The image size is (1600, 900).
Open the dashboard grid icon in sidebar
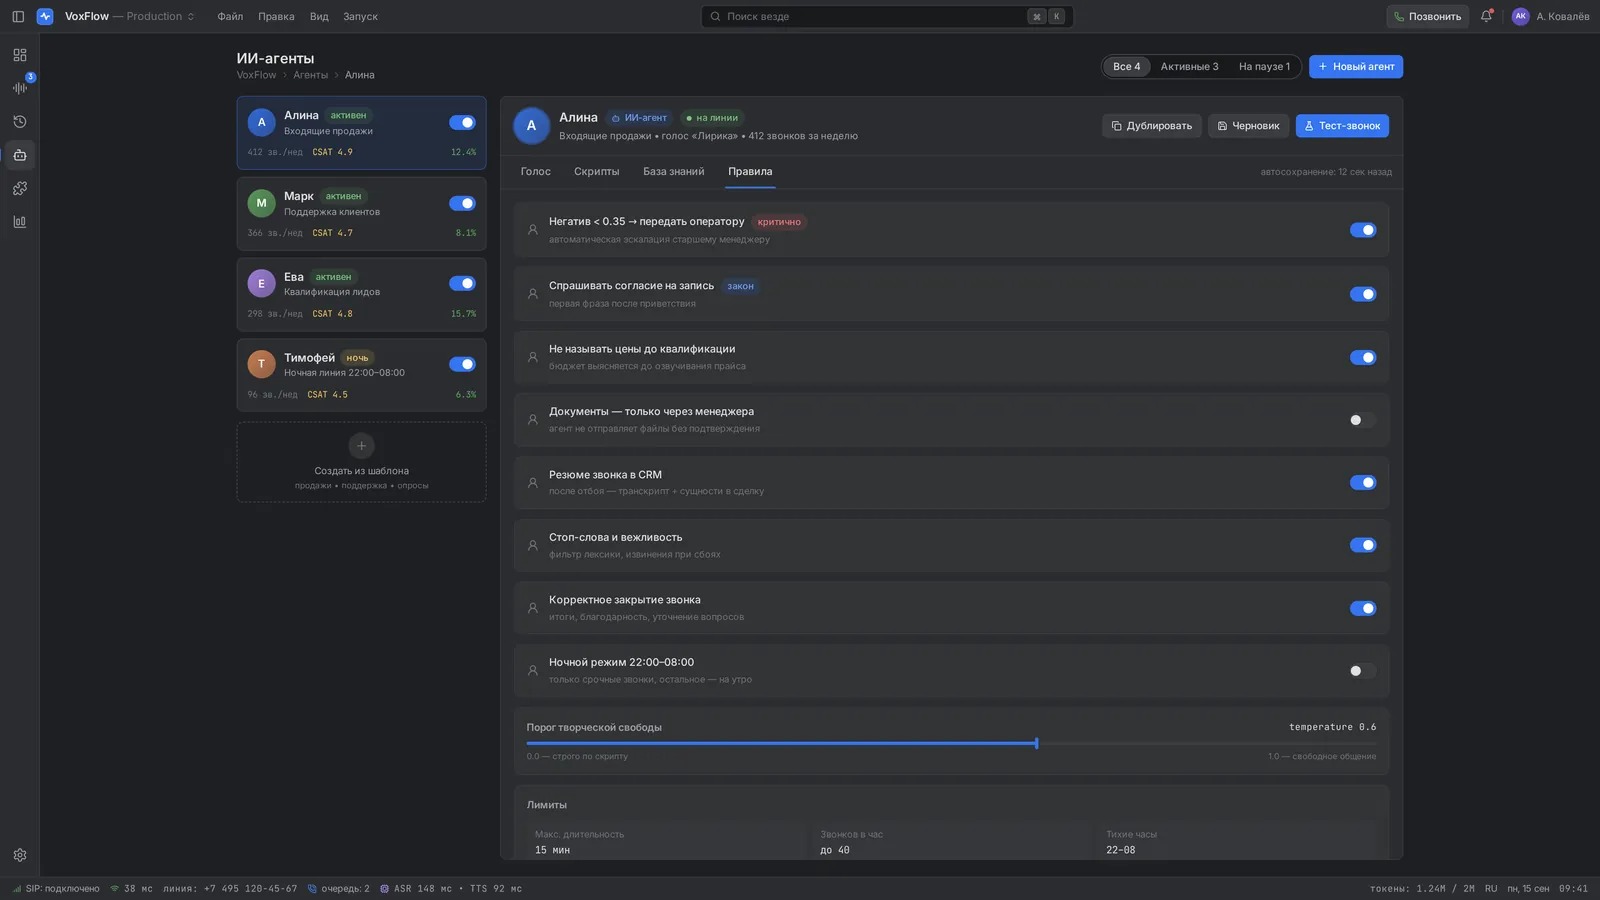point(20,55)
